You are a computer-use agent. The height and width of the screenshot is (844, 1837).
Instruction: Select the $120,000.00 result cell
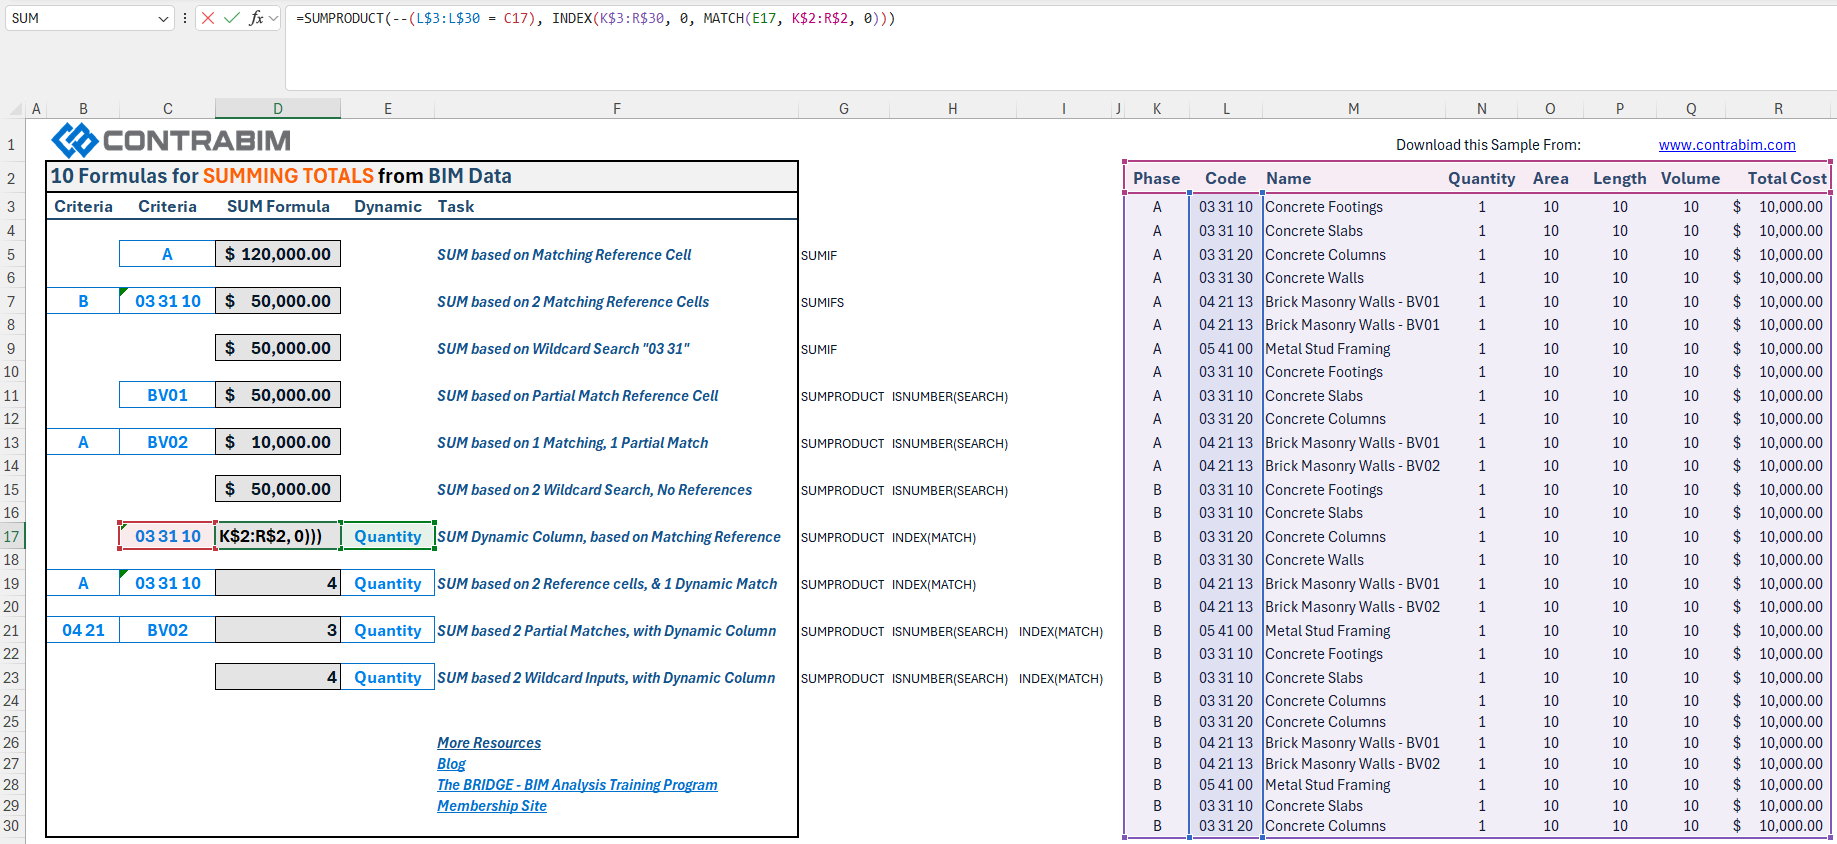point(278,254)
